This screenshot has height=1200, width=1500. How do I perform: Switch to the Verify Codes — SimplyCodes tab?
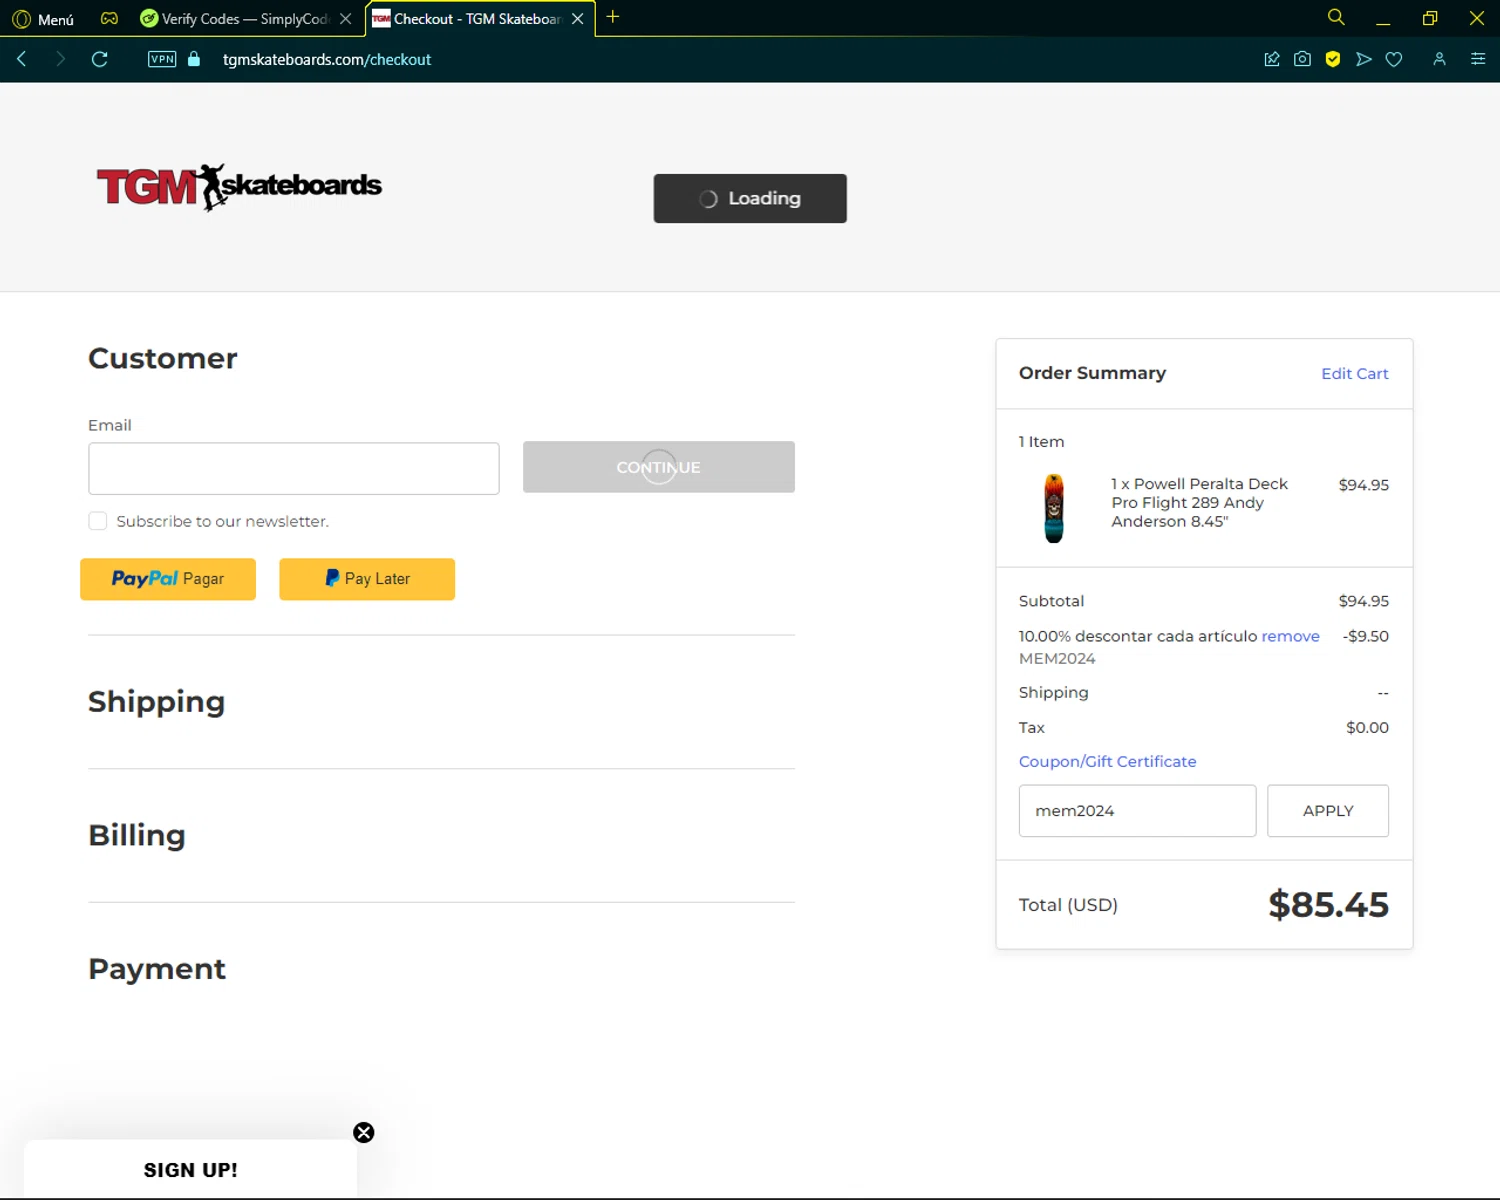coord(245,19)
